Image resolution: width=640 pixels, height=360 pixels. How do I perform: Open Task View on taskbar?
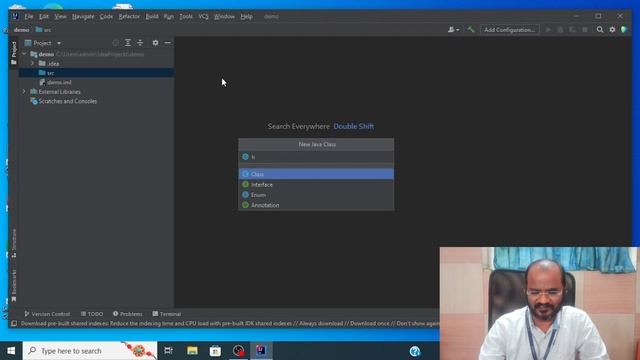[168, 351]
